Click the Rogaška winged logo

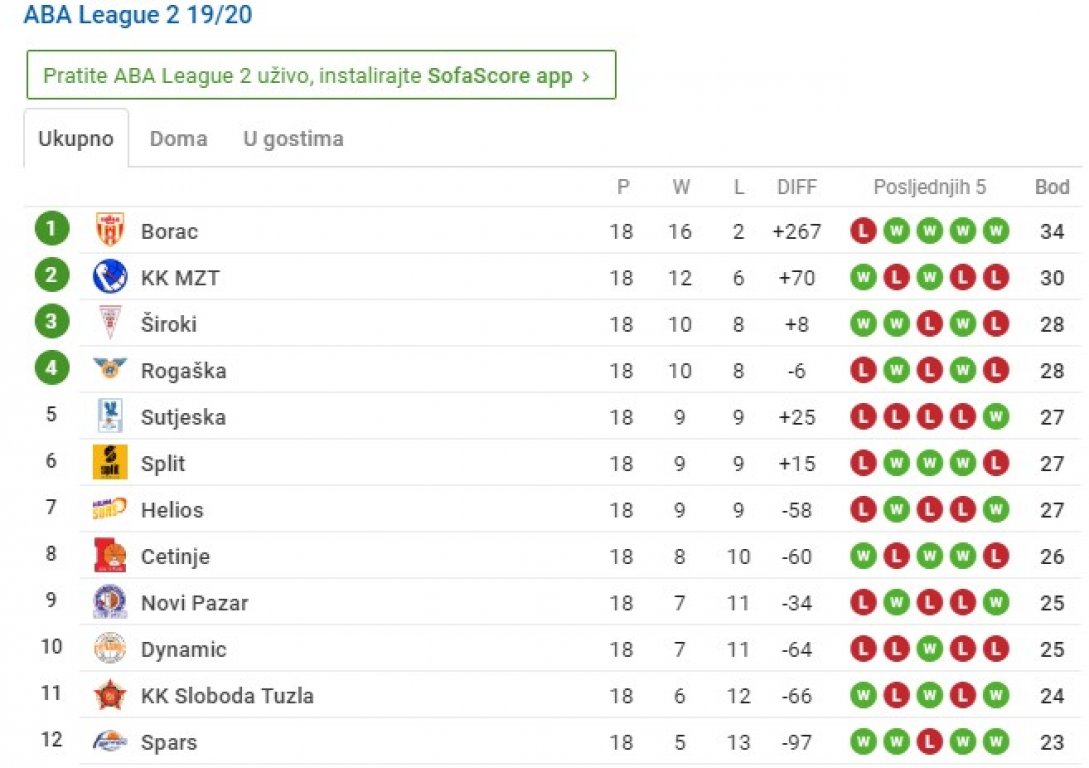110,368
